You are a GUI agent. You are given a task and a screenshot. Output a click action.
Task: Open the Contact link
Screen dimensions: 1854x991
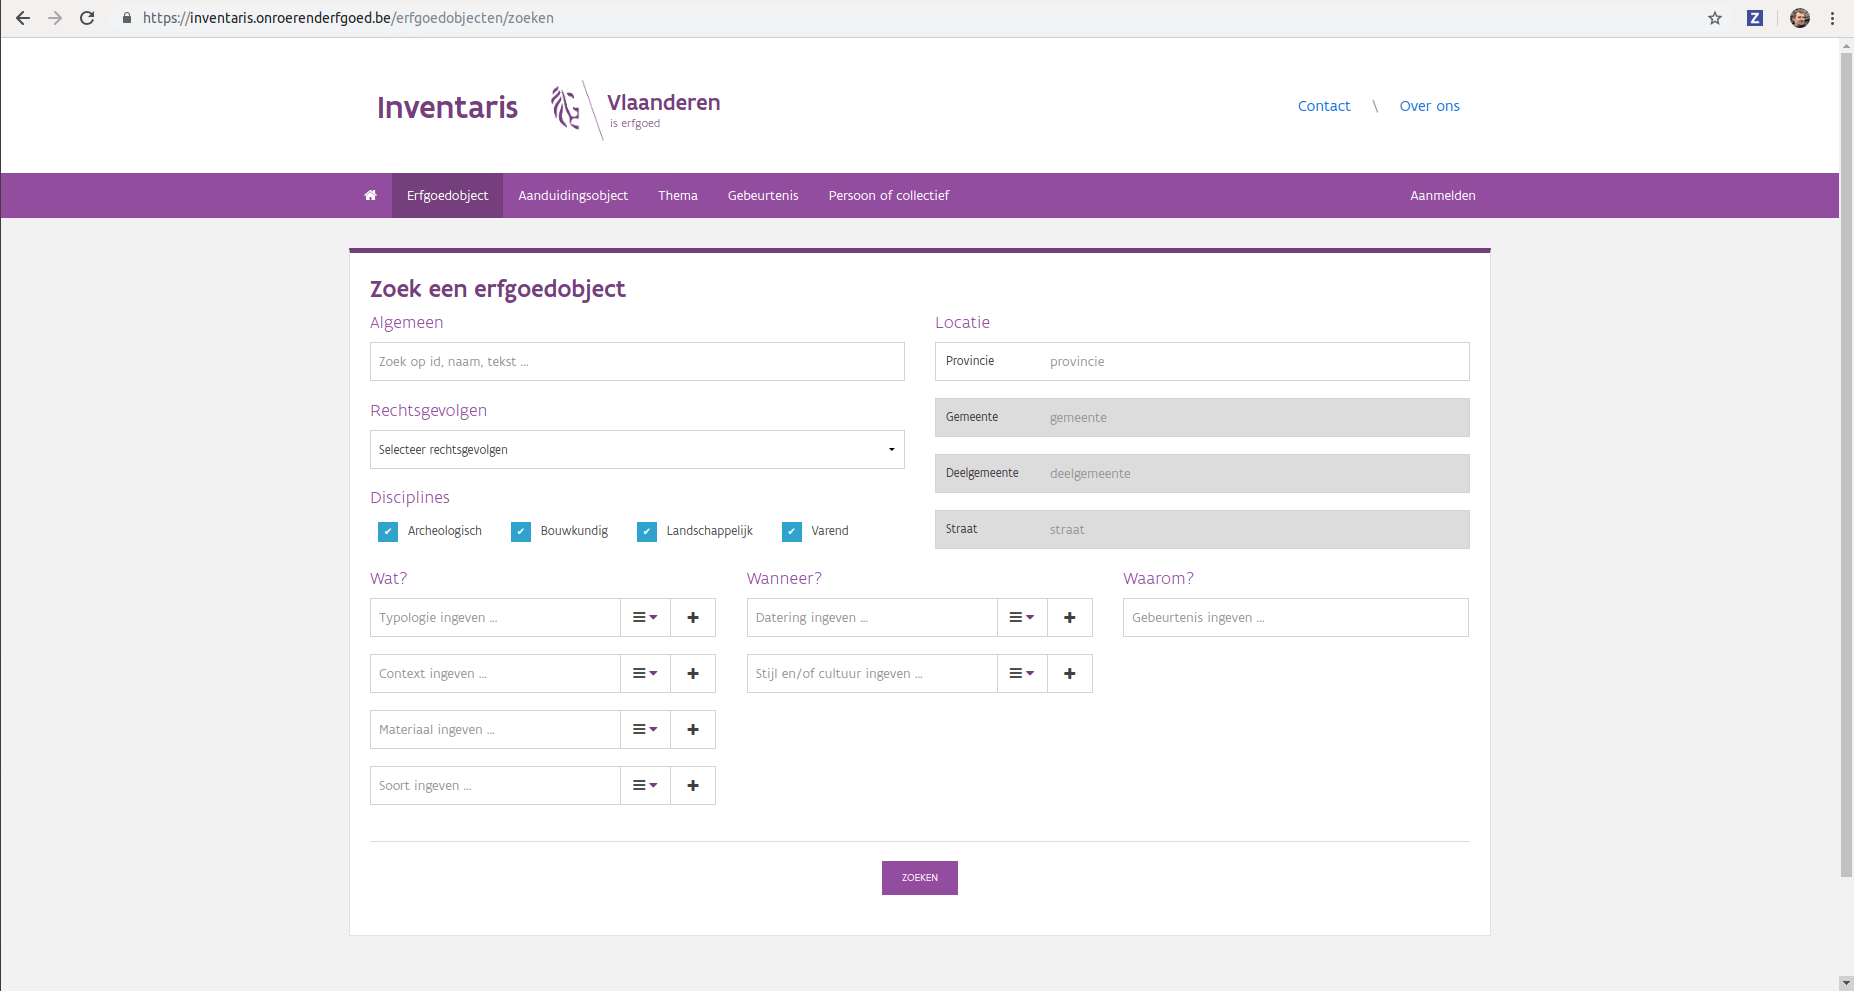pos(1324,106)
